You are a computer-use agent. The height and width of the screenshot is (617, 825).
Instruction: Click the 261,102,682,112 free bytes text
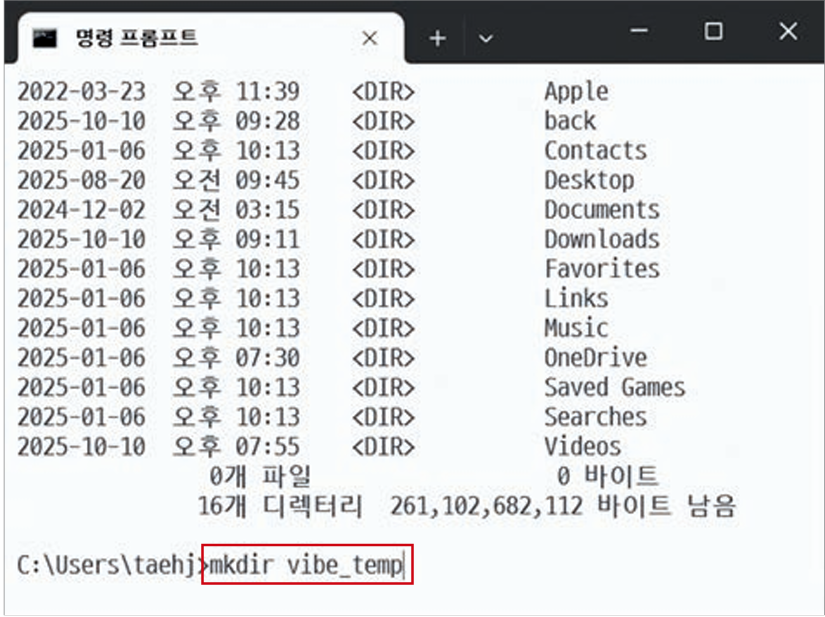click(486, 506)
